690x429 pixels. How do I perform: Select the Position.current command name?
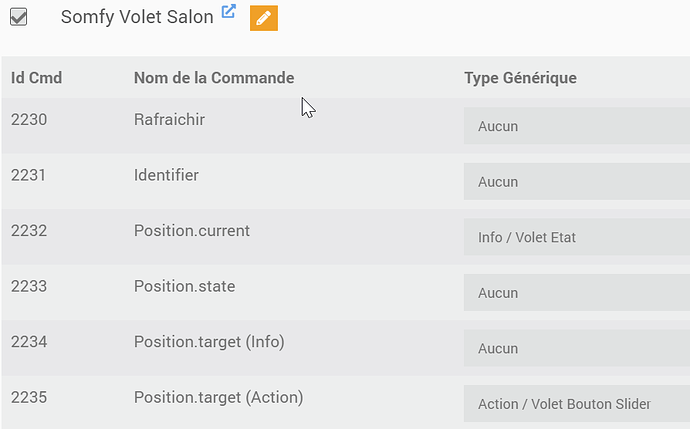192,231
